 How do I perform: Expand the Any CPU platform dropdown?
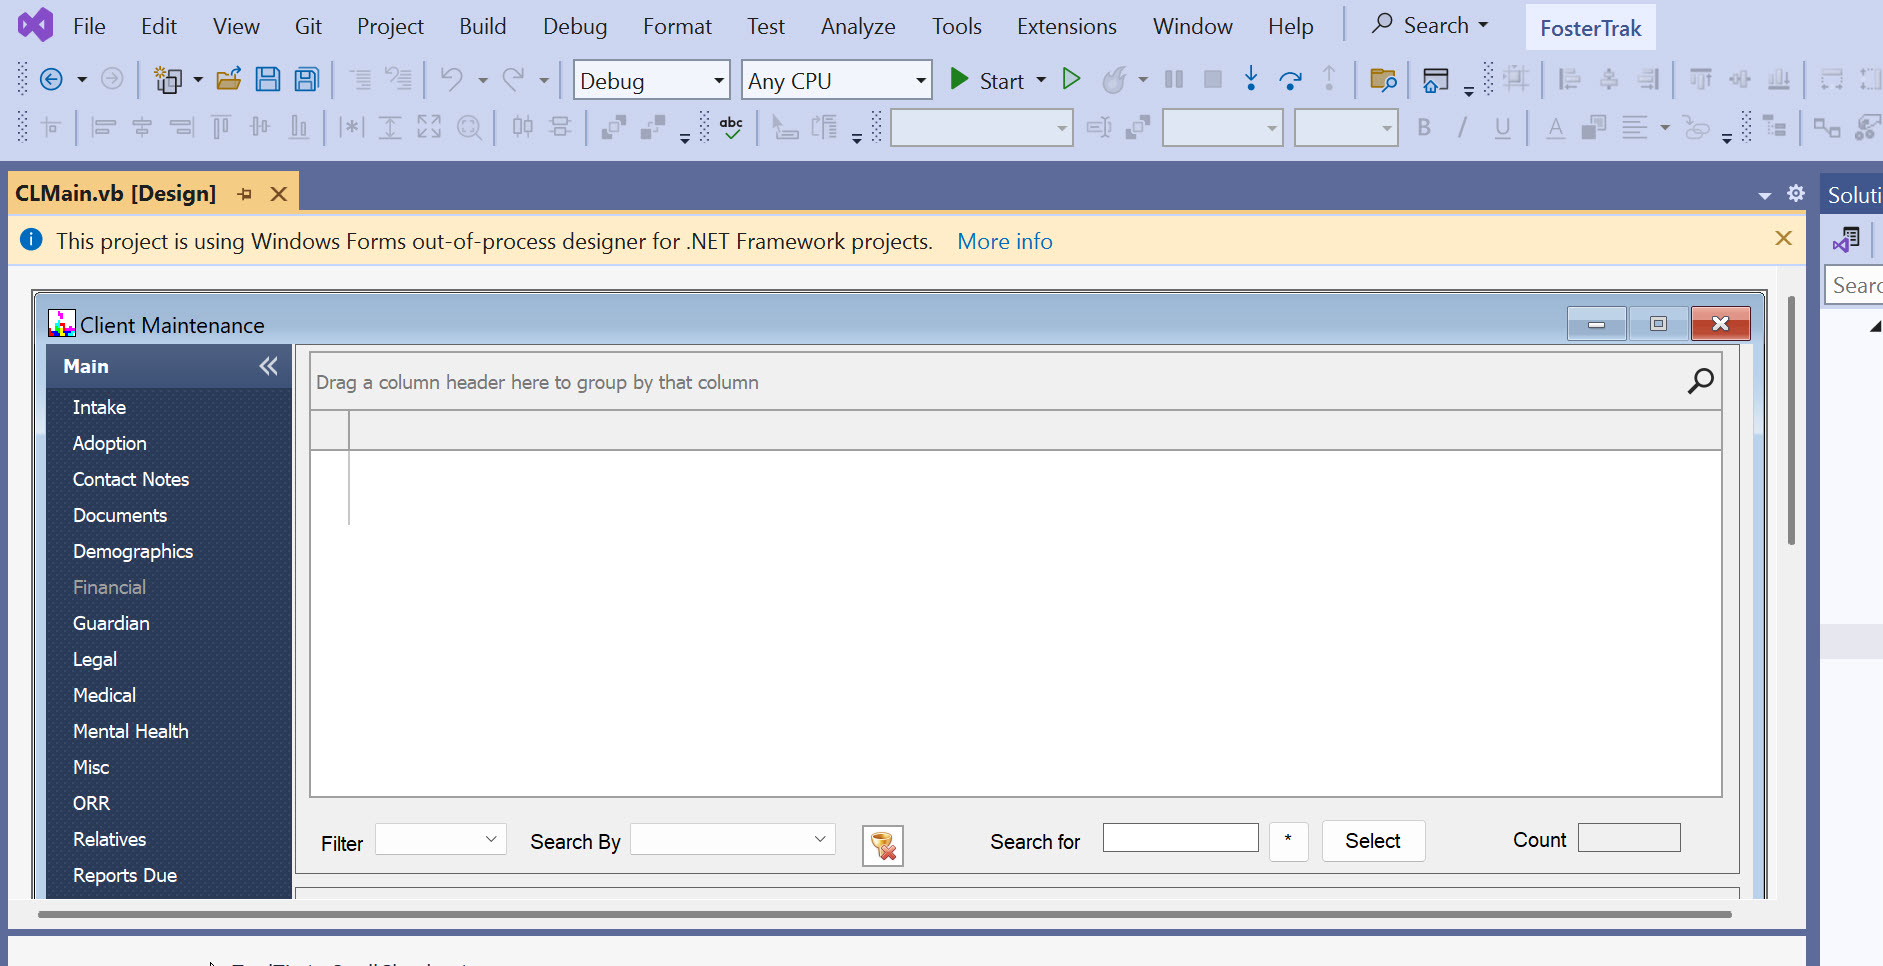click(836, 81)
